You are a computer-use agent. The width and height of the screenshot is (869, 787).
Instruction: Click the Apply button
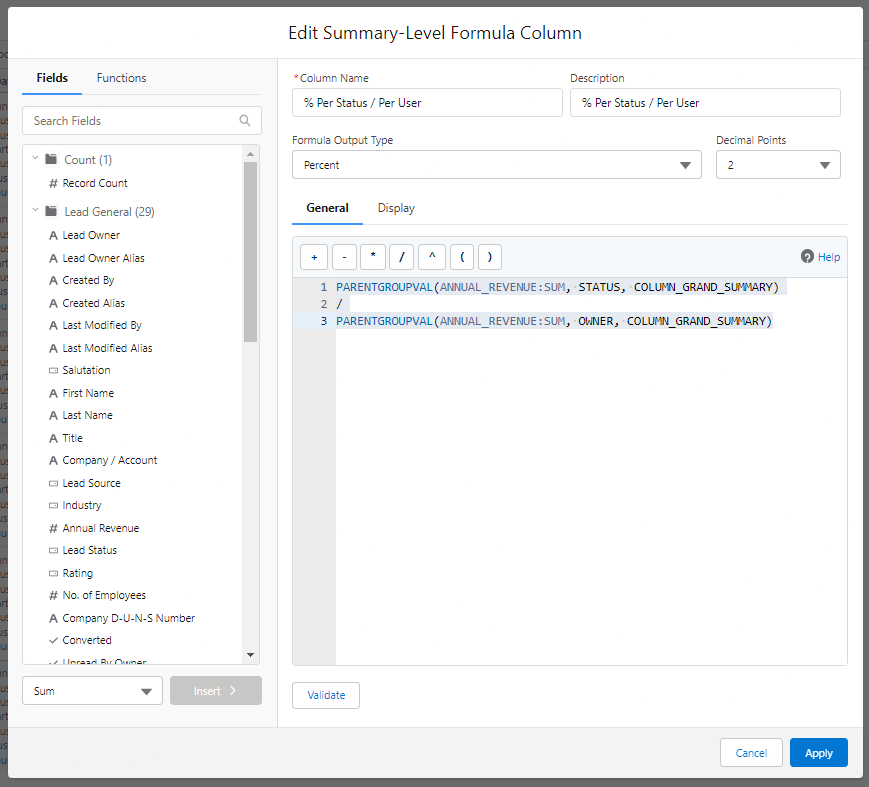(x=819, y=753)
